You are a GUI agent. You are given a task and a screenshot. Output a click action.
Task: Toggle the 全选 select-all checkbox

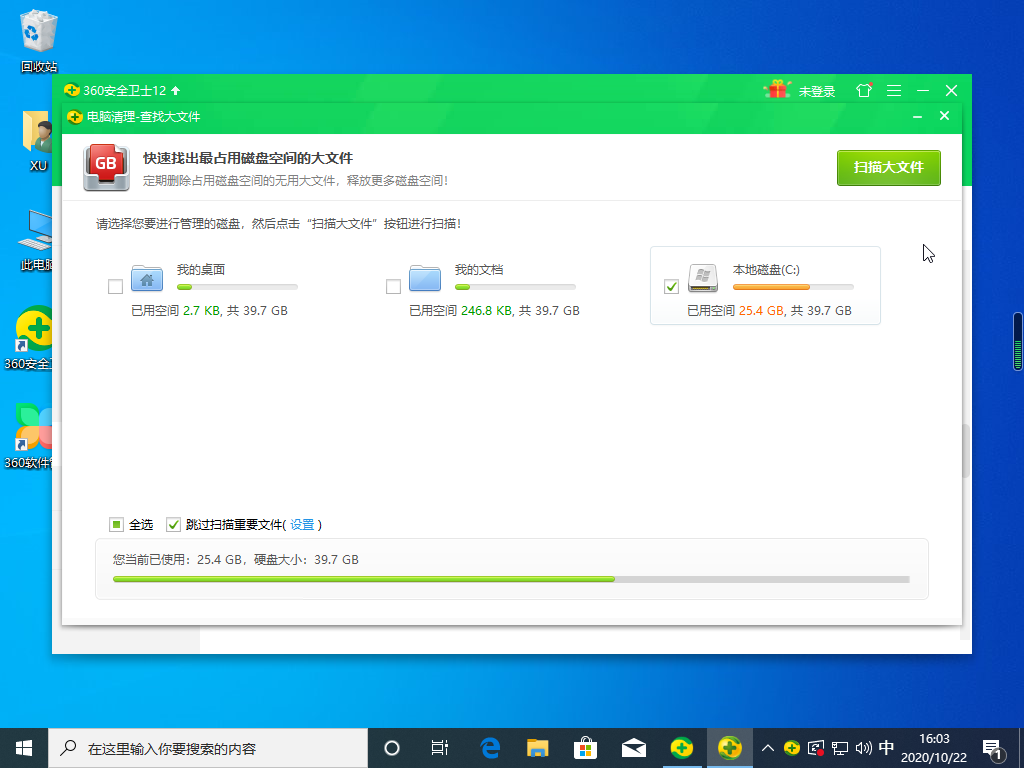pyautogui.click(x=116, y=525)
